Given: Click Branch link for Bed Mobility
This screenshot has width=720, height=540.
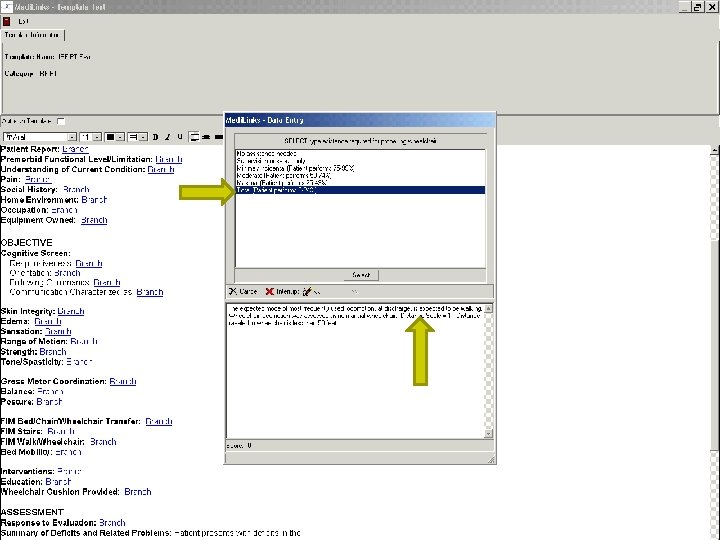Looking at the screenshot, I should (68, 452).
